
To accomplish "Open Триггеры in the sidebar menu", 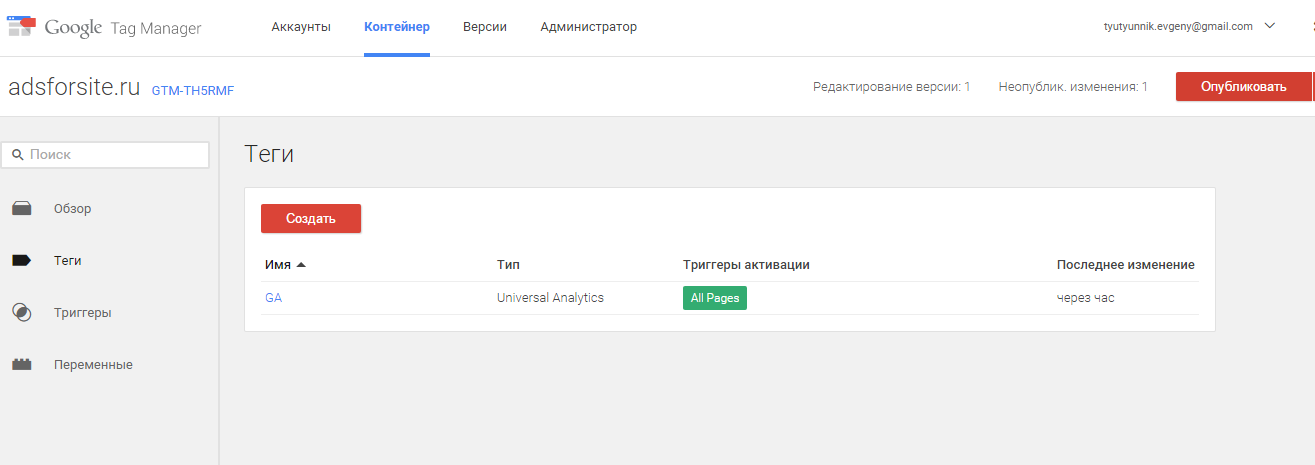I will point(83,313).
